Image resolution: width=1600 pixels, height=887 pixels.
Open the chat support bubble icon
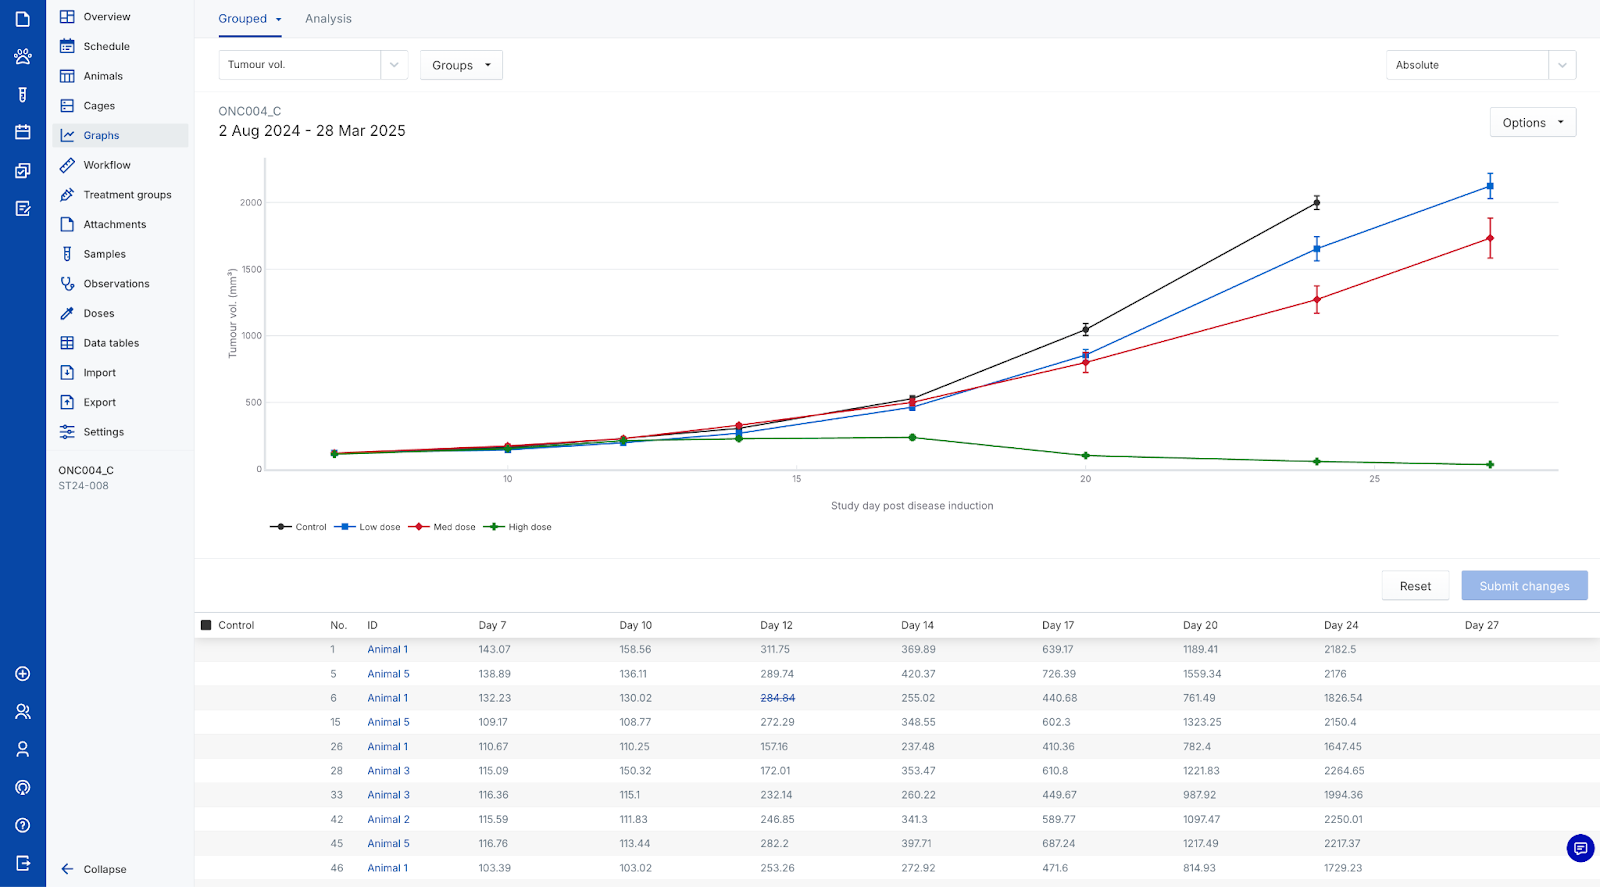(1580, 848)
